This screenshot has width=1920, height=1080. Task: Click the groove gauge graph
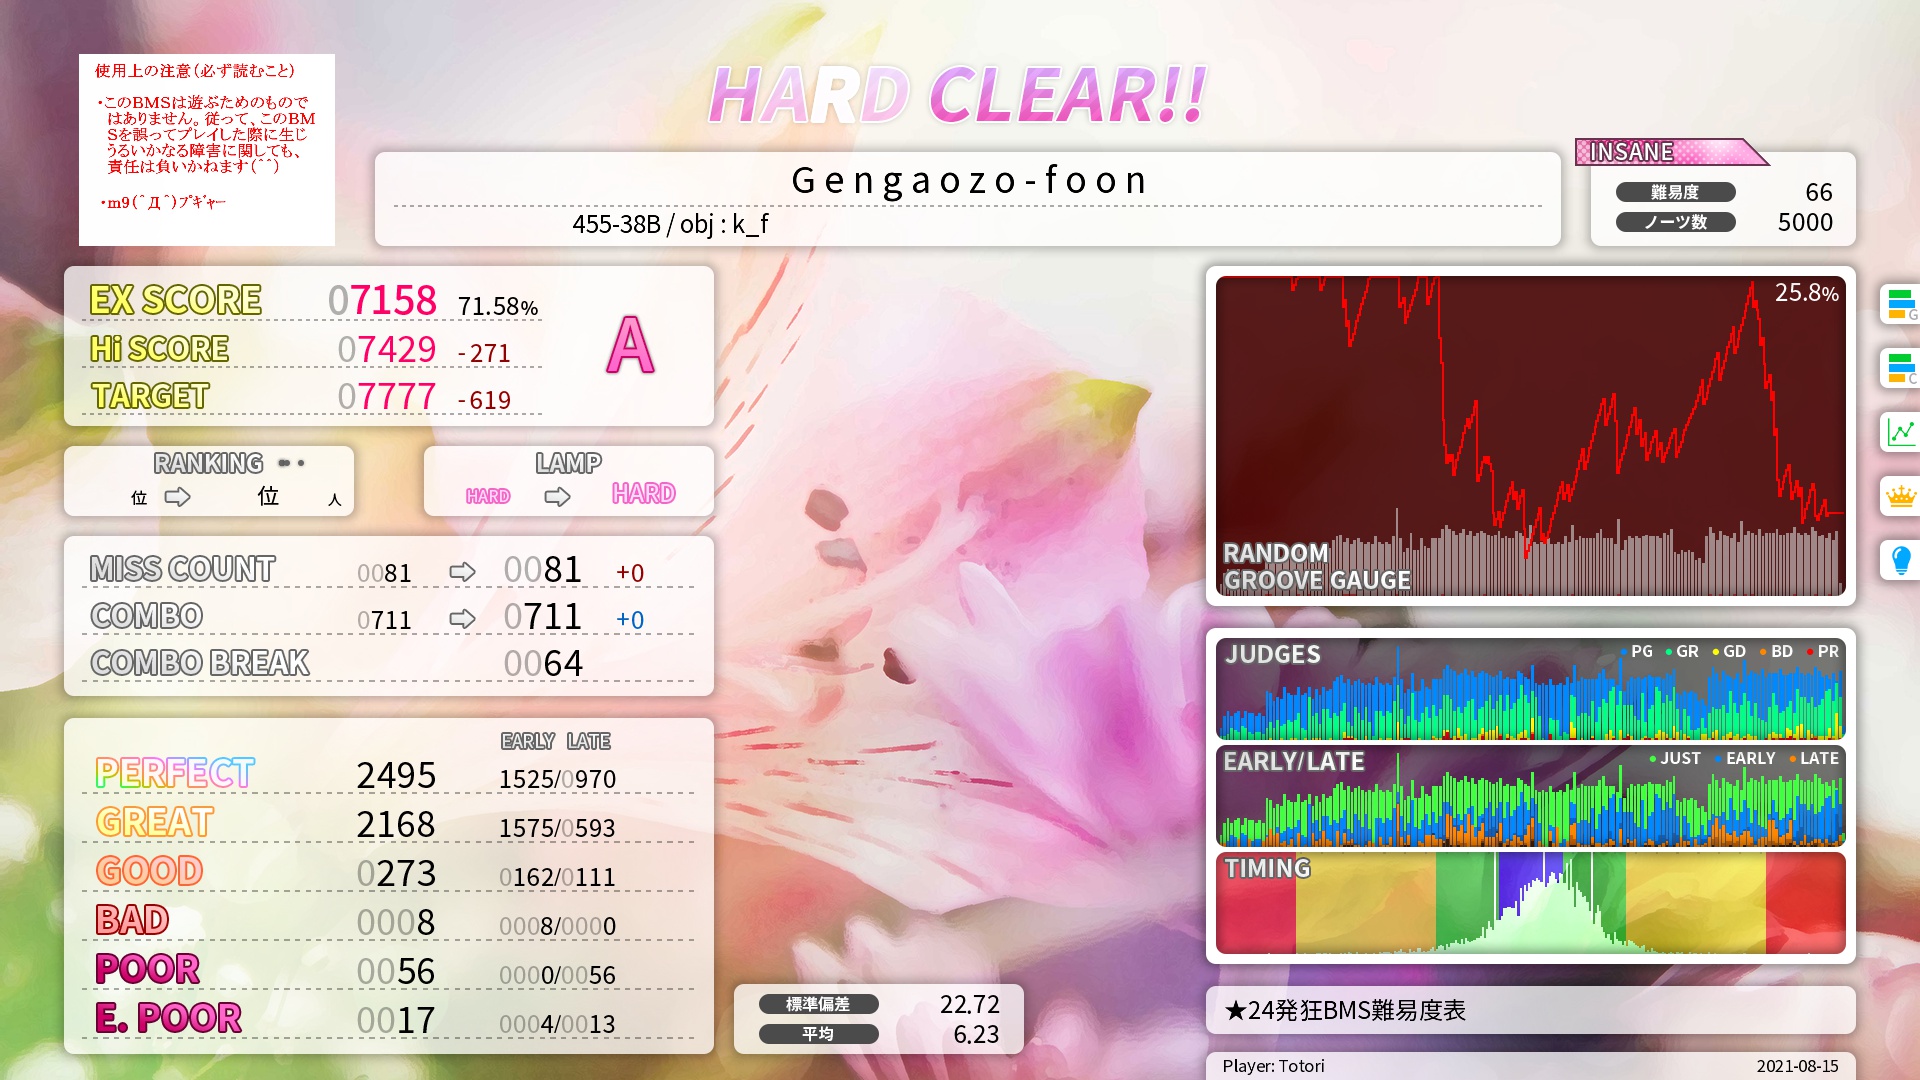pos(1531,436)
